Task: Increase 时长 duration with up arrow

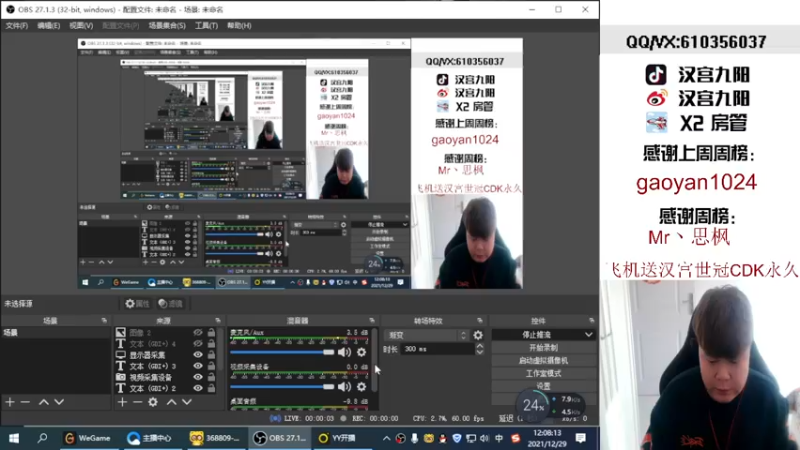Action: tap(480, 346)
